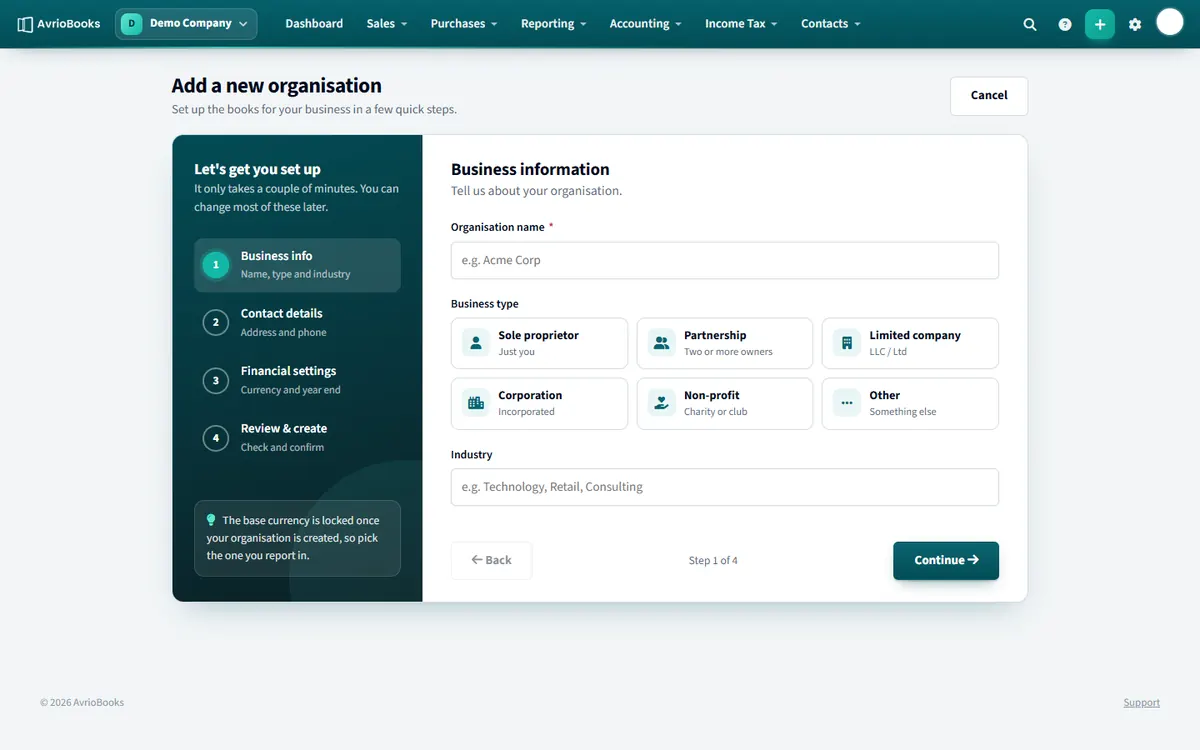Click the lightbulb tip icon
Viewport: 1200px width, 750px height.
[x=211, y=520]
